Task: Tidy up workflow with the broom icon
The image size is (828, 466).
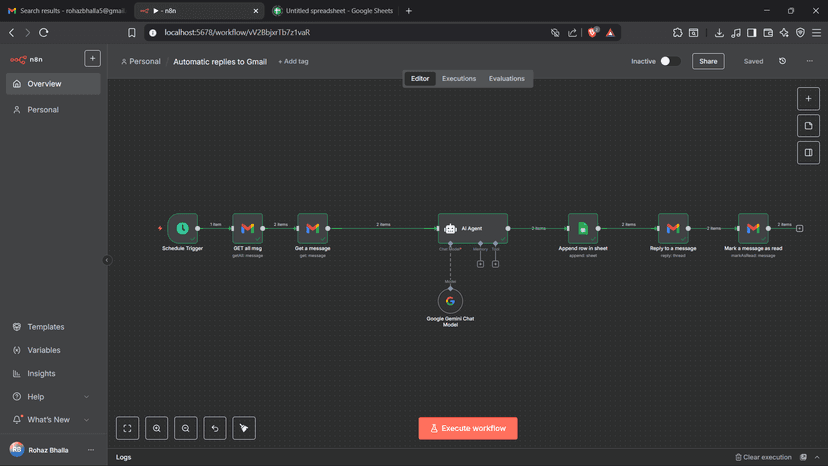Action: tap(244, 428)
